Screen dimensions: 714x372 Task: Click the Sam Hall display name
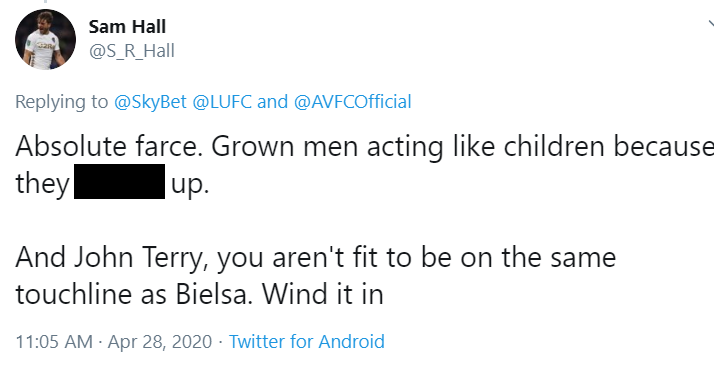(127, 27)
